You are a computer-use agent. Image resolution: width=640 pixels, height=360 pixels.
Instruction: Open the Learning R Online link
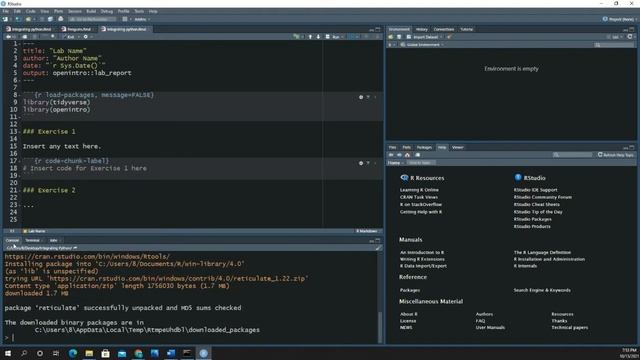(x=419, y=190)
